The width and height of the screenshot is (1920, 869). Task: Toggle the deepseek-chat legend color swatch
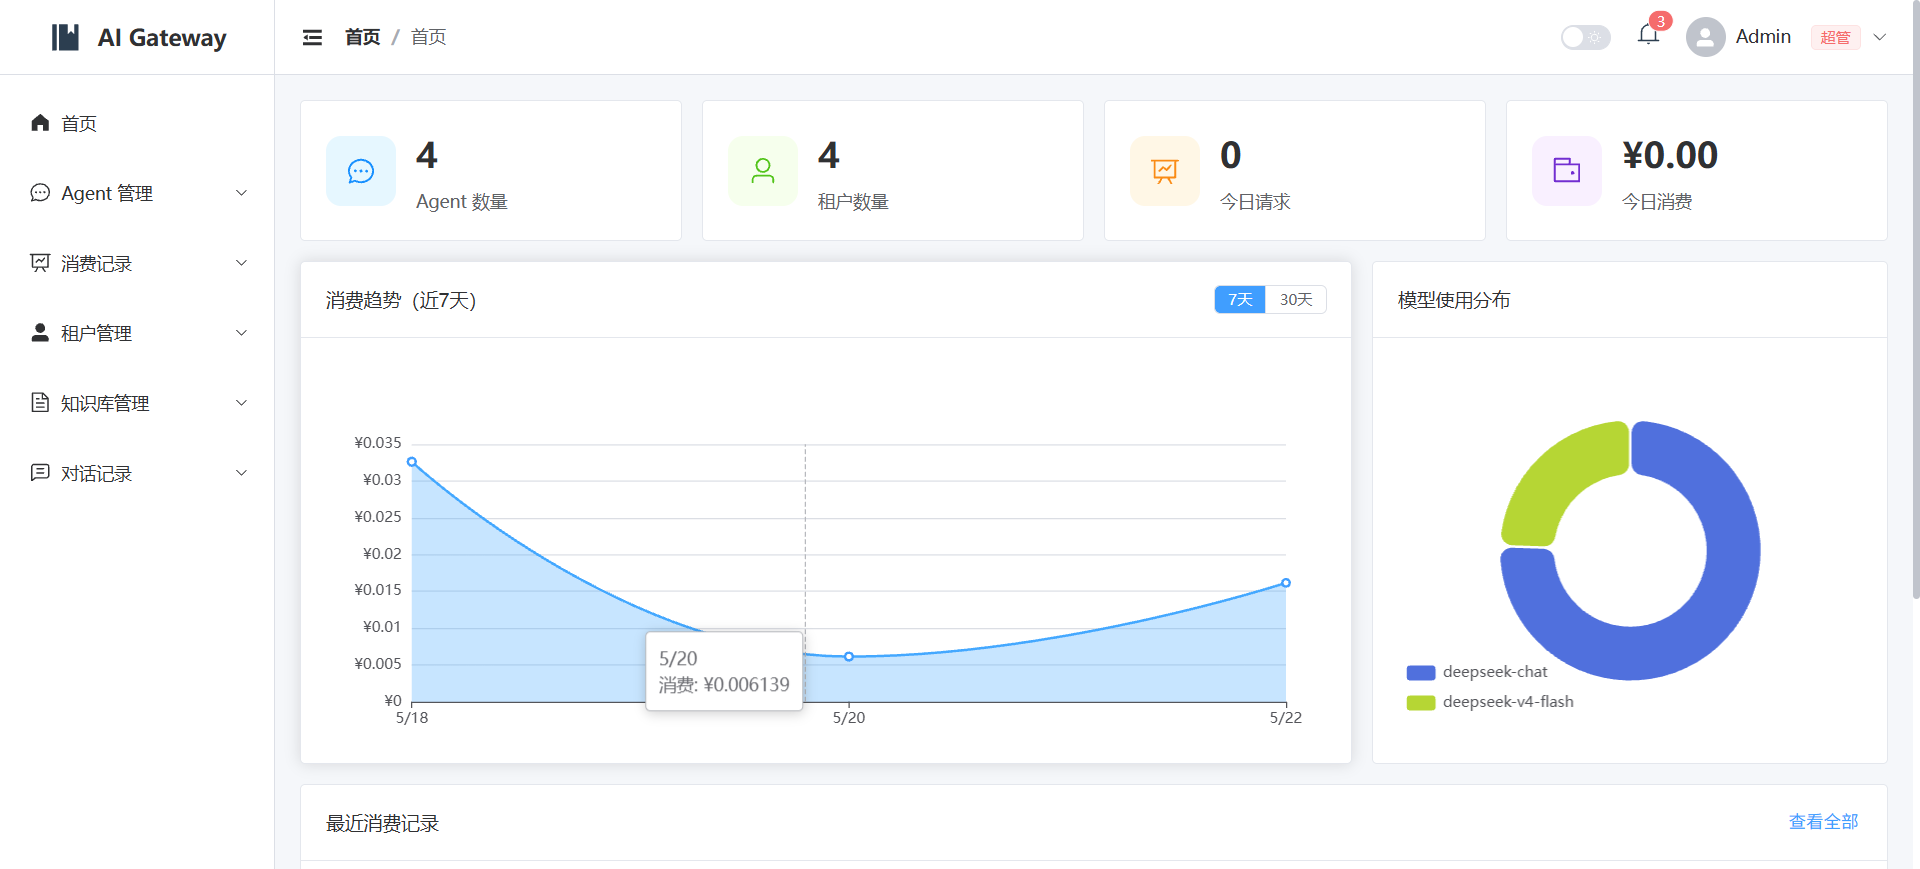pos(1420,672)
